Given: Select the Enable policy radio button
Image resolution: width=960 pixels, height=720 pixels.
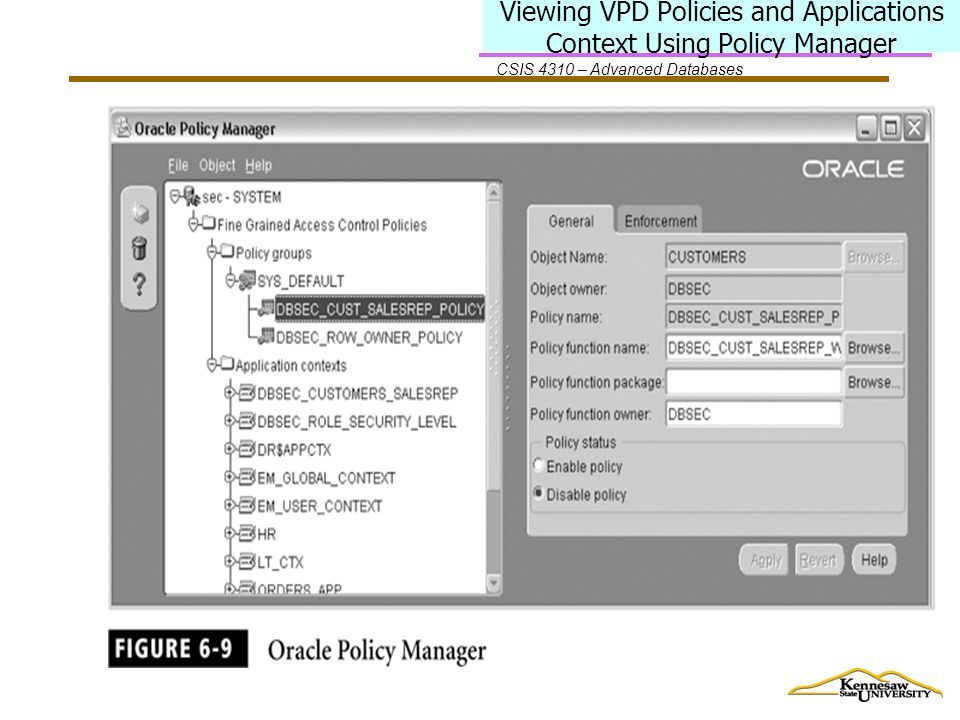Looking at the screenshot, I should [x=538, y=465].
